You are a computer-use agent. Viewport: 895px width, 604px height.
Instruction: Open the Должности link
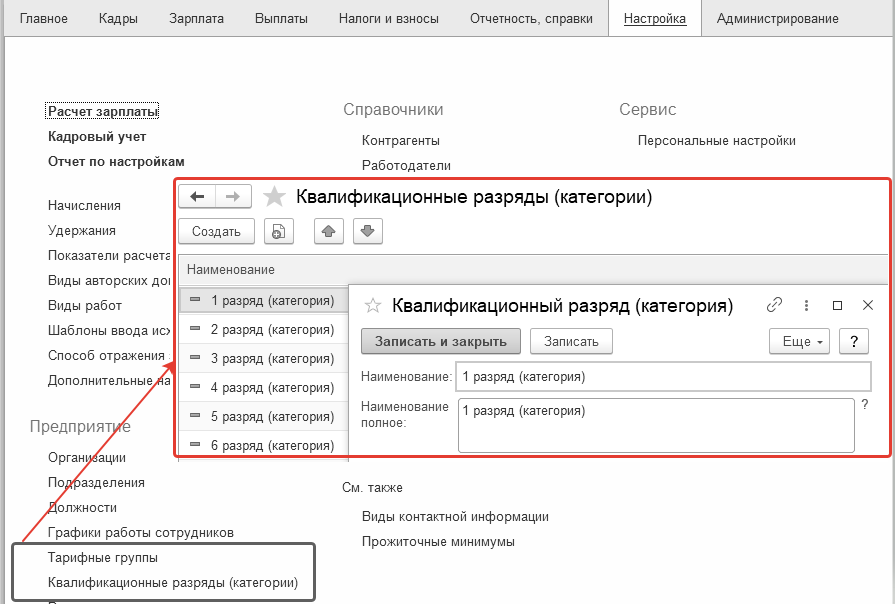pos(82,508)
